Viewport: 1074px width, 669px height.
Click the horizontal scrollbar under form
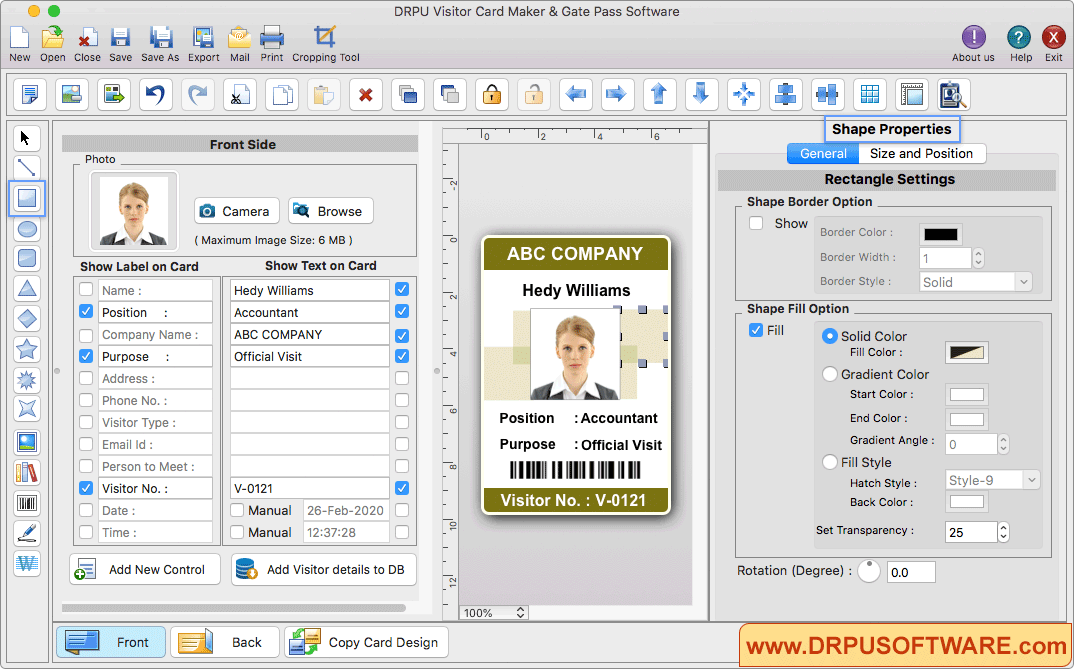(234, 607)
